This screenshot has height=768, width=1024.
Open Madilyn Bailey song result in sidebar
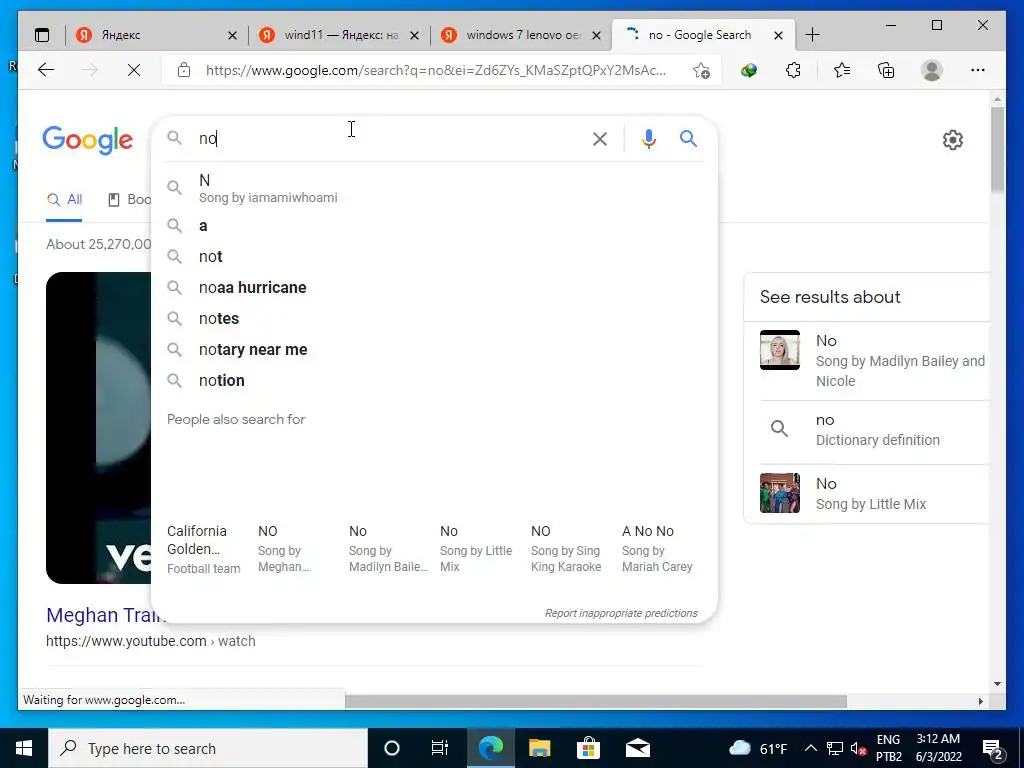874,360
